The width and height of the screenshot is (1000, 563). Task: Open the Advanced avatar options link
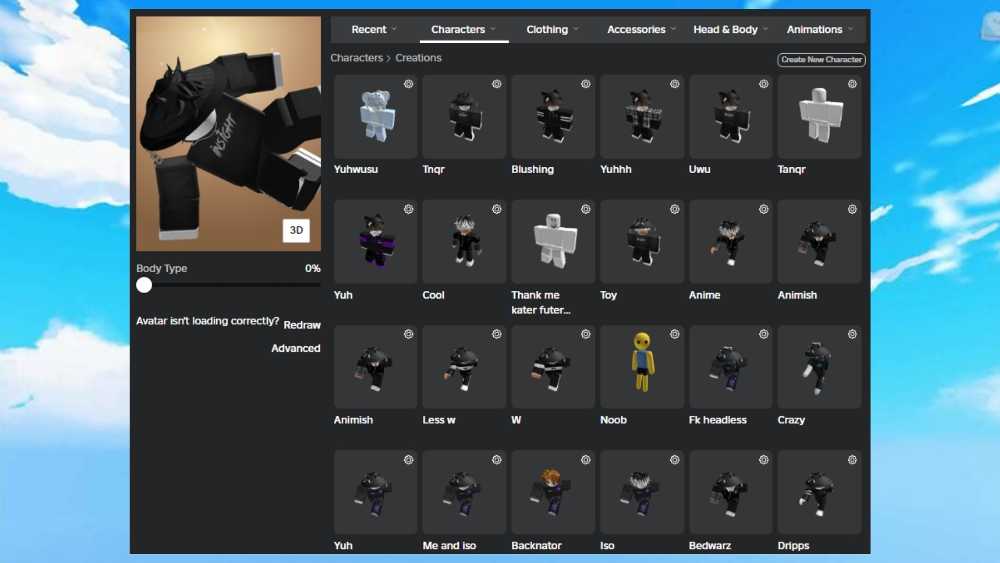click(x=295, y=348)
